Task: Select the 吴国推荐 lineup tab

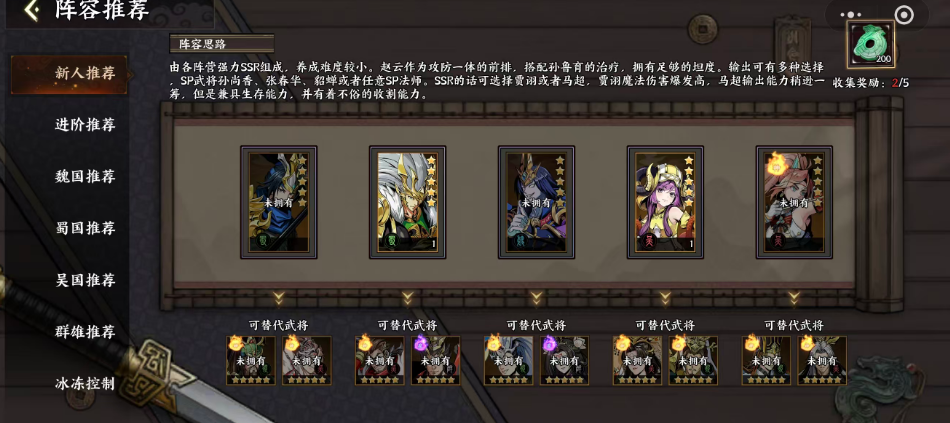Action: click(85, 281)
